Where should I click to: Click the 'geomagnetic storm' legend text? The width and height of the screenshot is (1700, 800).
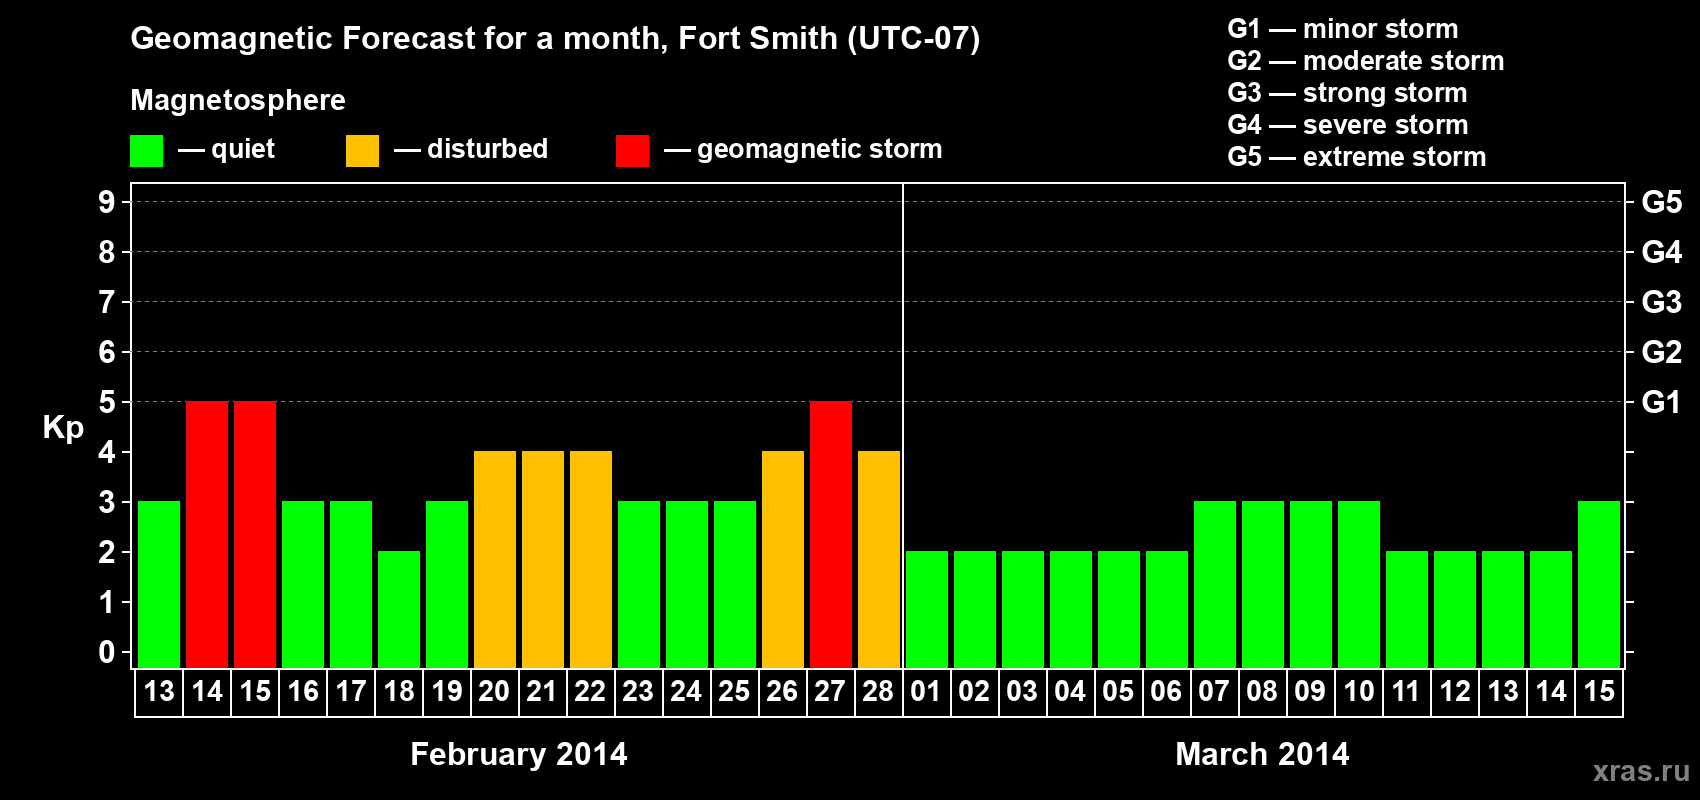[820, 149]
